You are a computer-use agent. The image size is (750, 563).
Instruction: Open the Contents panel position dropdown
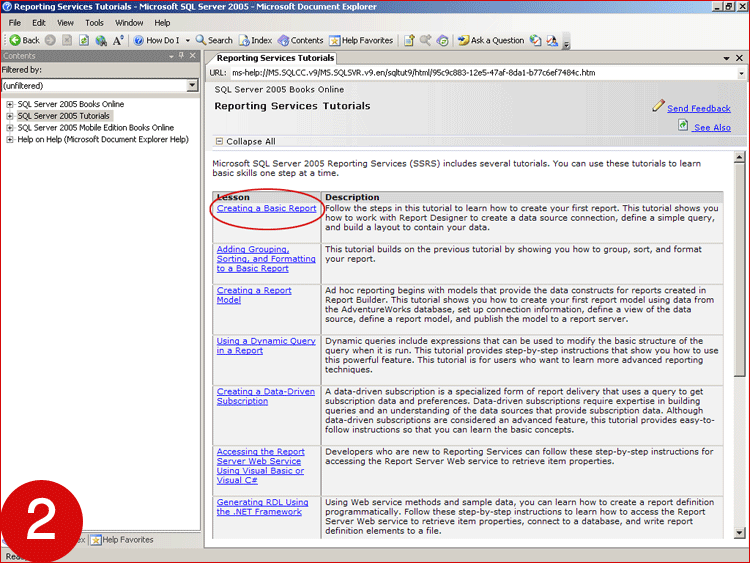tap(171, 56)
